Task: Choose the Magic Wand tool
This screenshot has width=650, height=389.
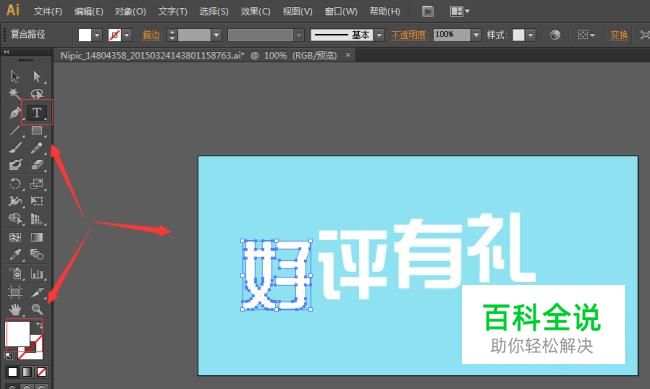Action: click(15, 94)
